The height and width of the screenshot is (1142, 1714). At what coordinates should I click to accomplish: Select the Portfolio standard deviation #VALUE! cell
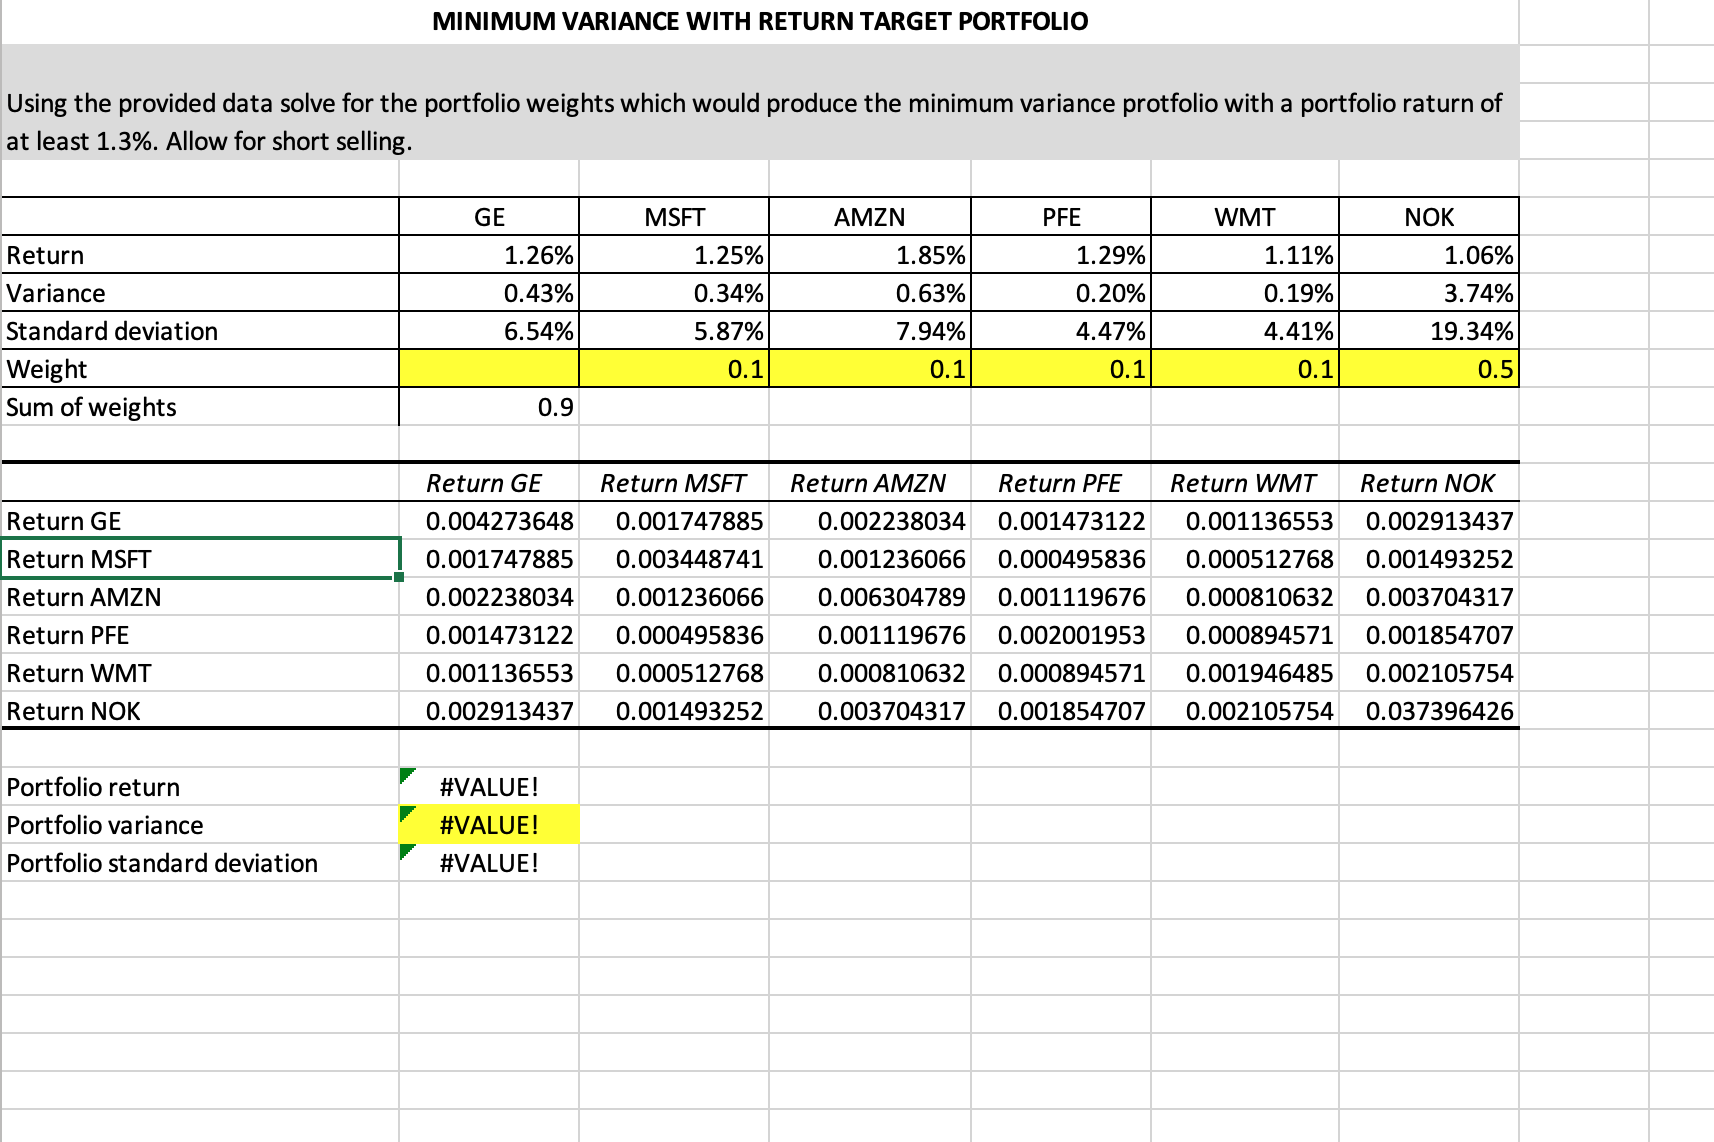[489, 863]
